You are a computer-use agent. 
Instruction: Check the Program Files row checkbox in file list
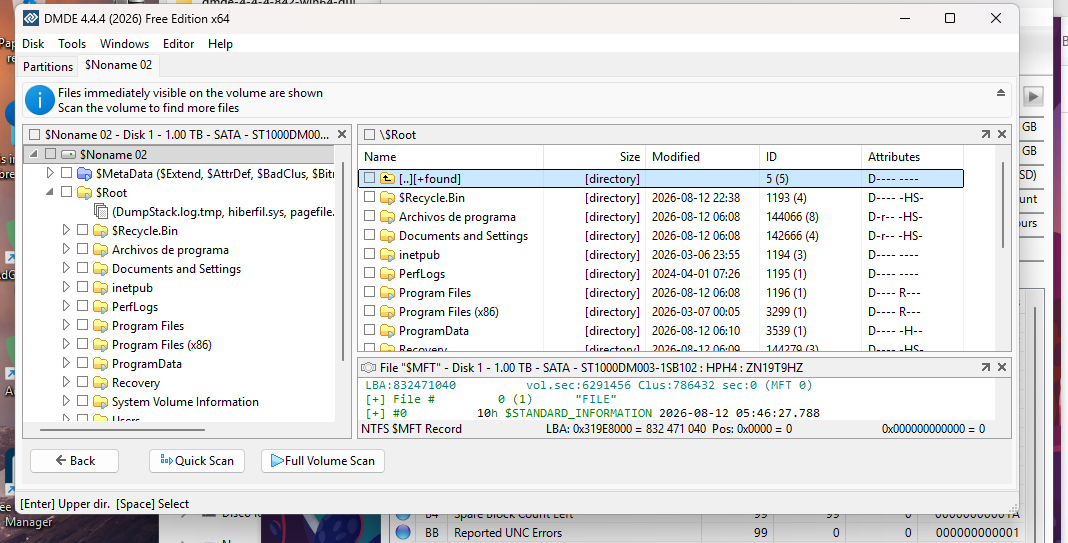click(369, 293)
